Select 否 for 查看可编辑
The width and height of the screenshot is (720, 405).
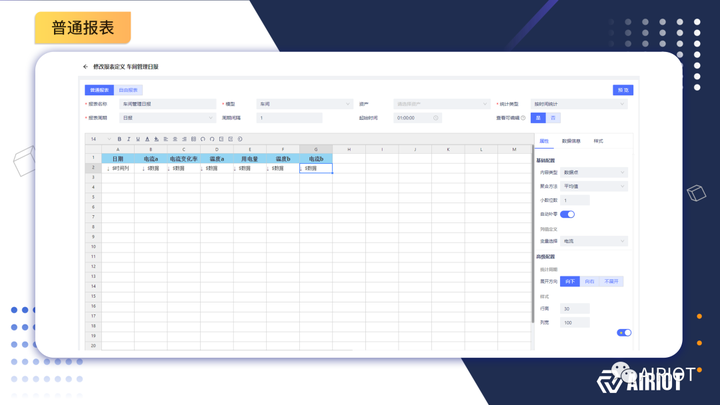click(553, 118)
